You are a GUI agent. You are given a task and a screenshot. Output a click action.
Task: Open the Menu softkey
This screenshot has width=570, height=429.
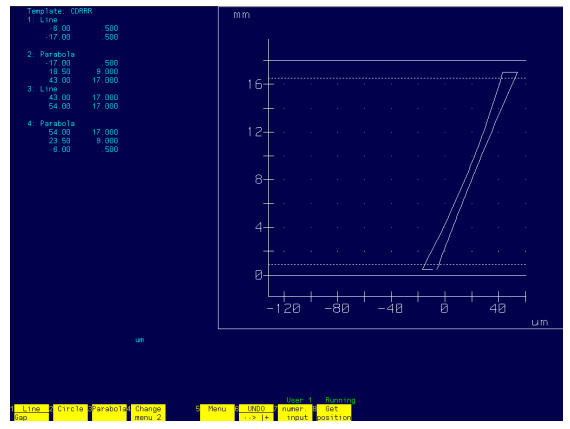(x=217, y=413)
